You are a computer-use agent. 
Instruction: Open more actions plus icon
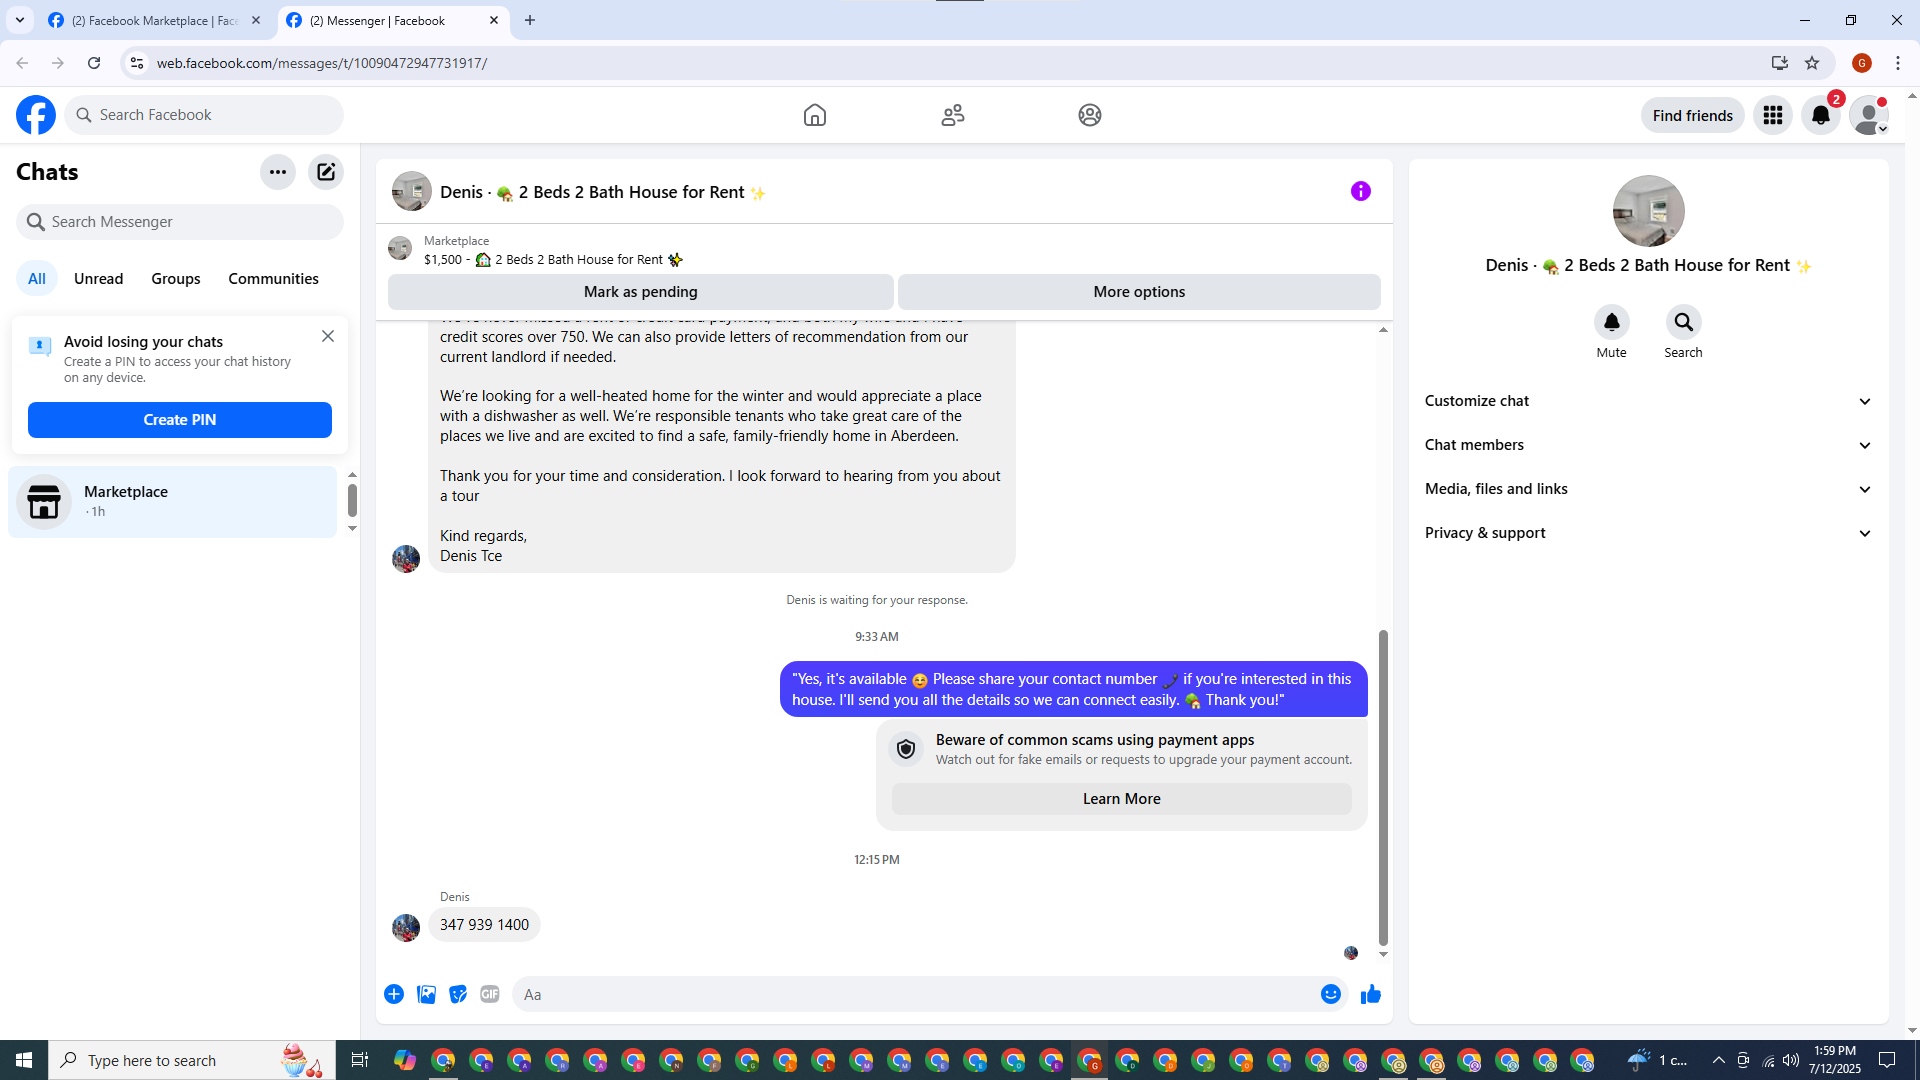[x=394, y=994]
